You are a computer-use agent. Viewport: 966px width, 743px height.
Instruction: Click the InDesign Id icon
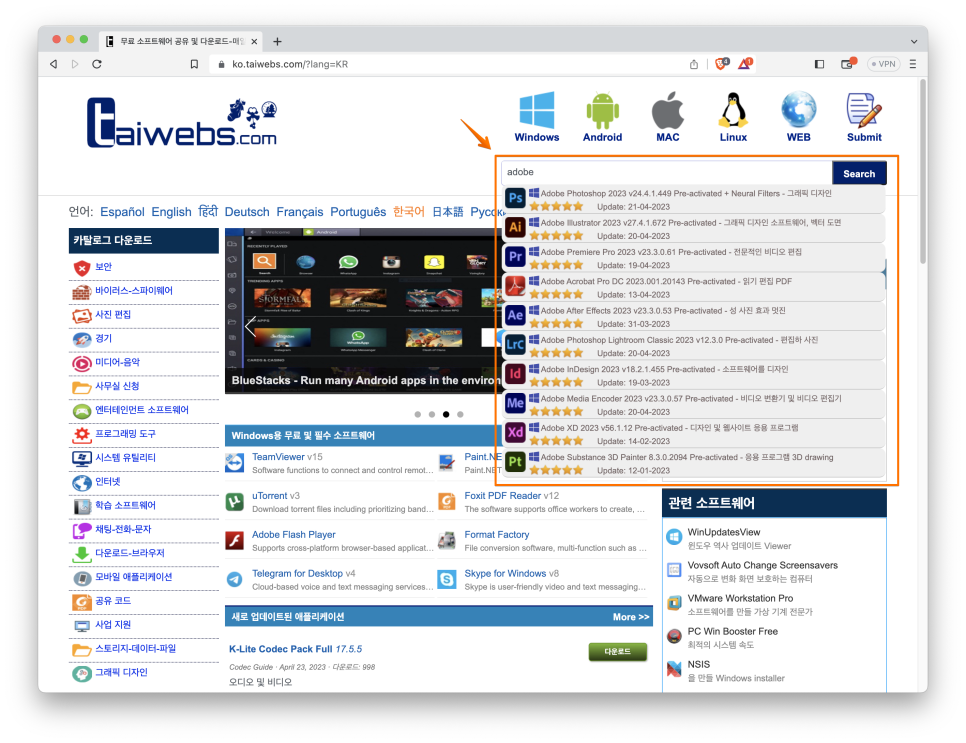tap(515, 374)
